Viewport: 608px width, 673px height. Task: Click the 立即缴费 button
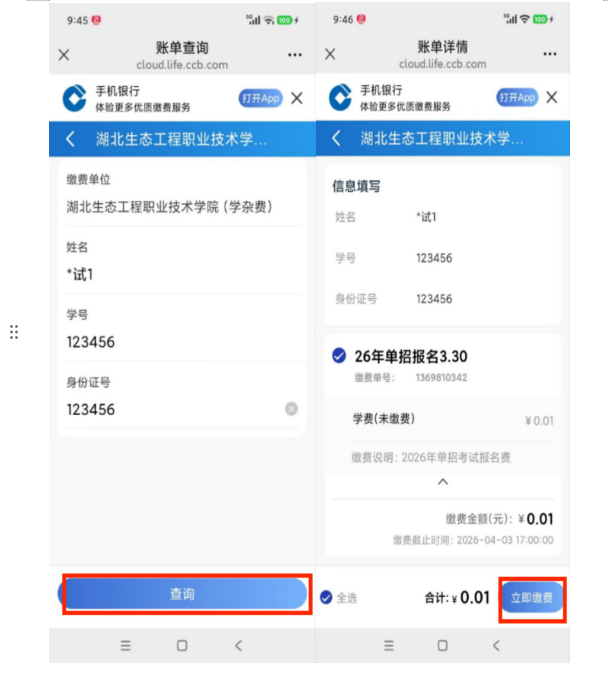(x=532, y=597)
